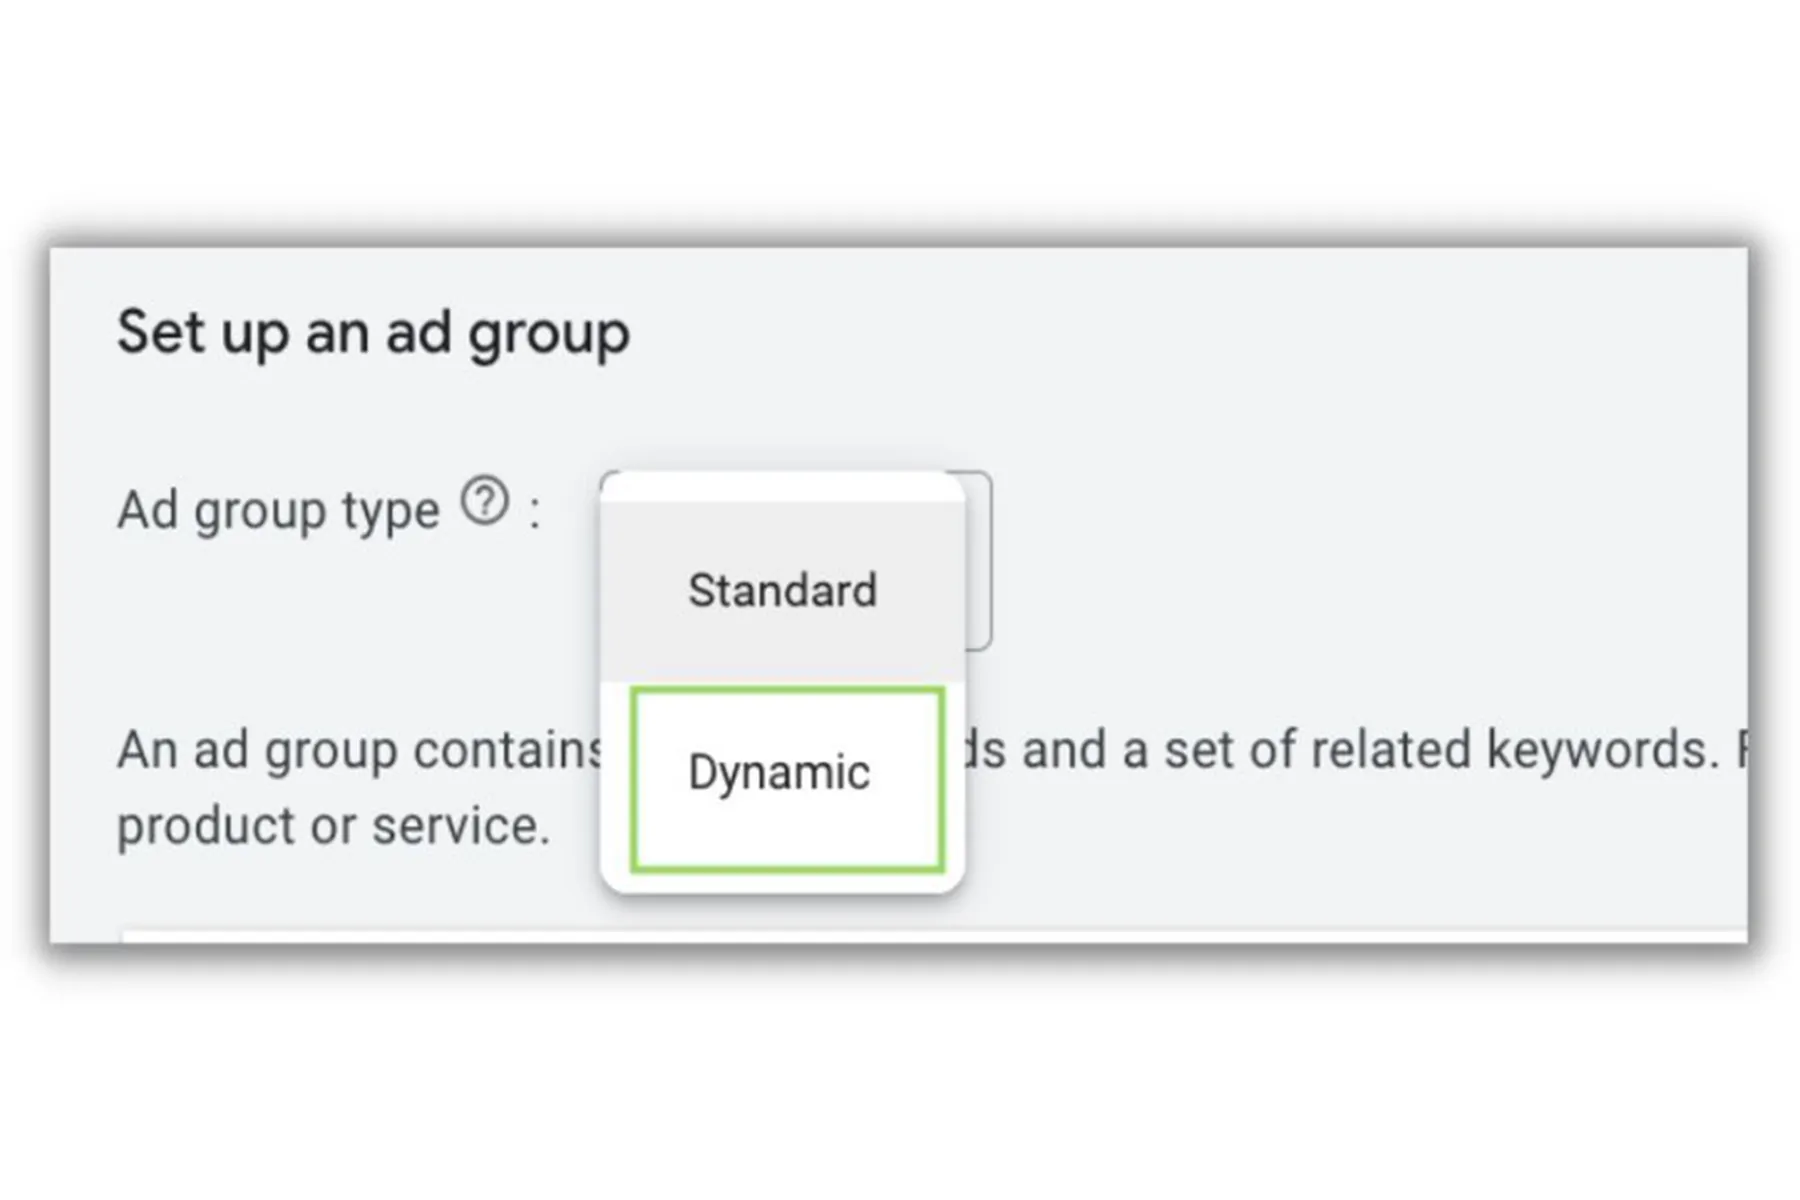Click the Ad group type help icon
Screen dimensions: 1800x1200
tap(485, 502)
